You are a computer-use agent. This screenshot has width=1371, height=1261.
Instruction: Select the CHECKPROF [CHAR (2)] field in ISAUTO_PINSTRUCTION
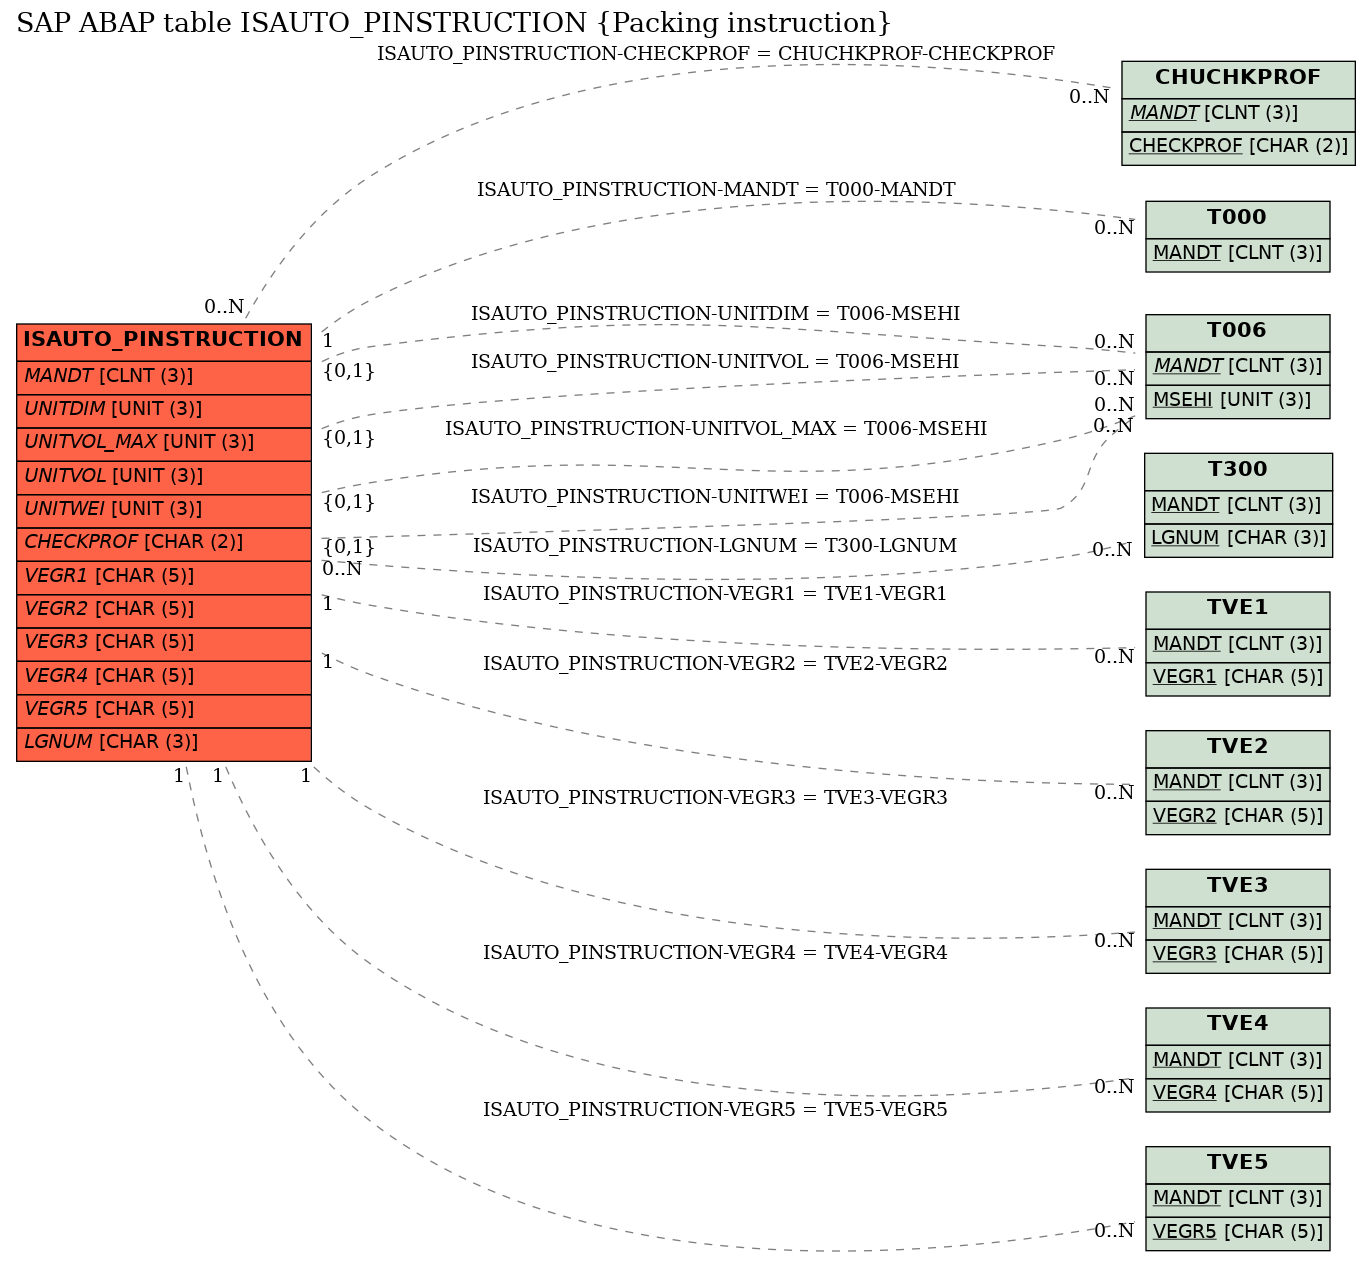tap(164, 543)
